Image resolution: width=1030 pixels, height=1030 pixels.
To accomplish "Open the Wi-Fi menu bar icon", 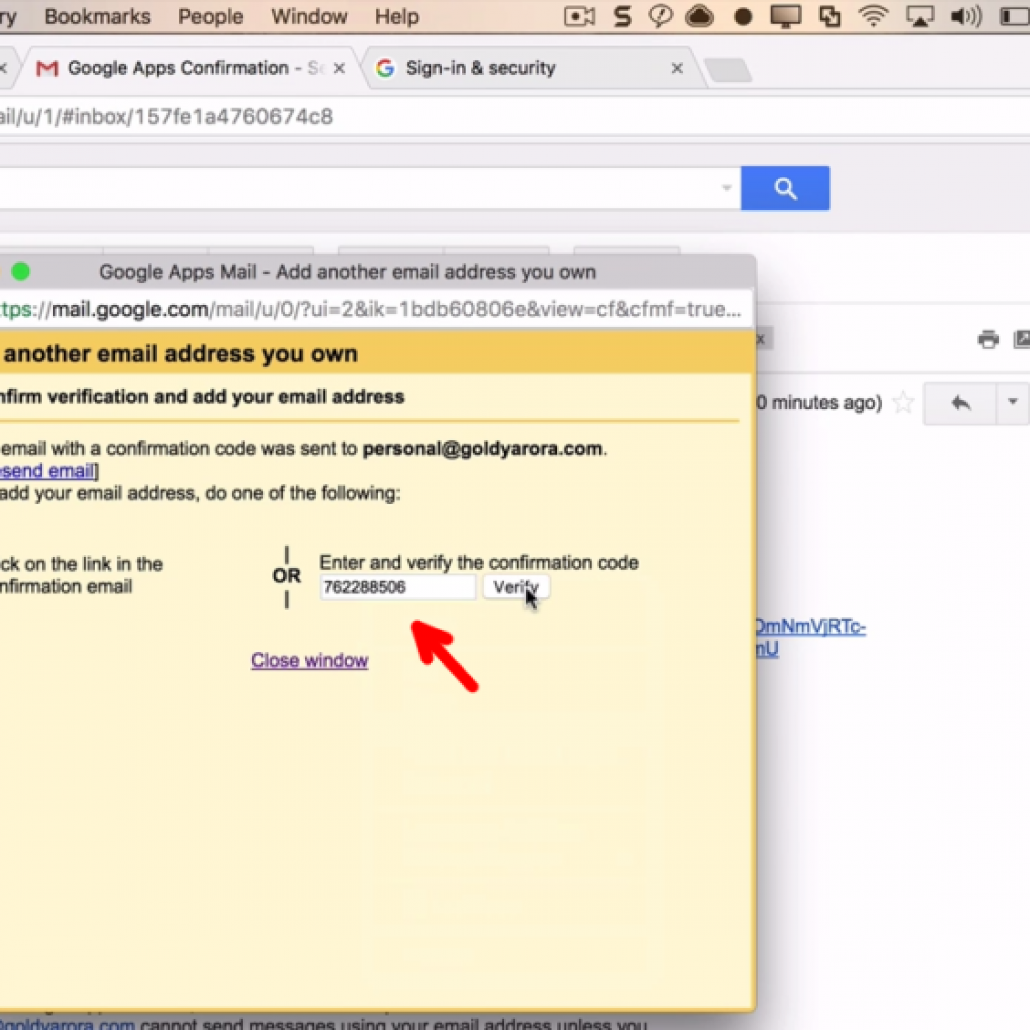I will coord(873,16).
